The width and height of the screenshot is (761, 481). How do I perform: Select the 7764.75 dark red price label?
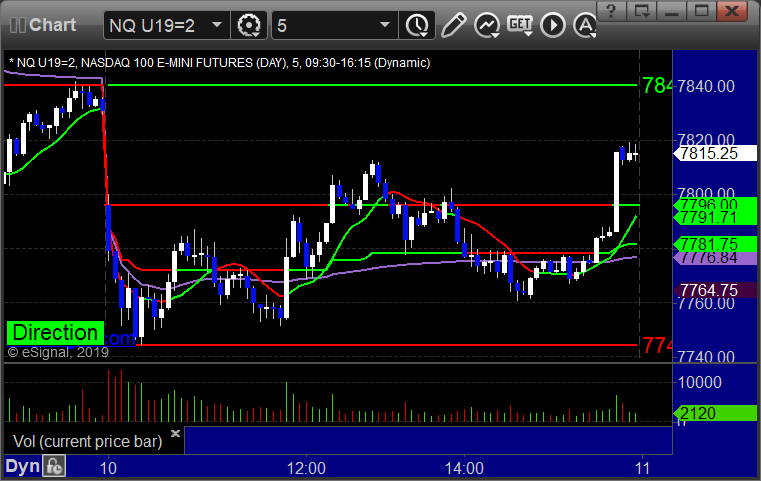(715, 290)
